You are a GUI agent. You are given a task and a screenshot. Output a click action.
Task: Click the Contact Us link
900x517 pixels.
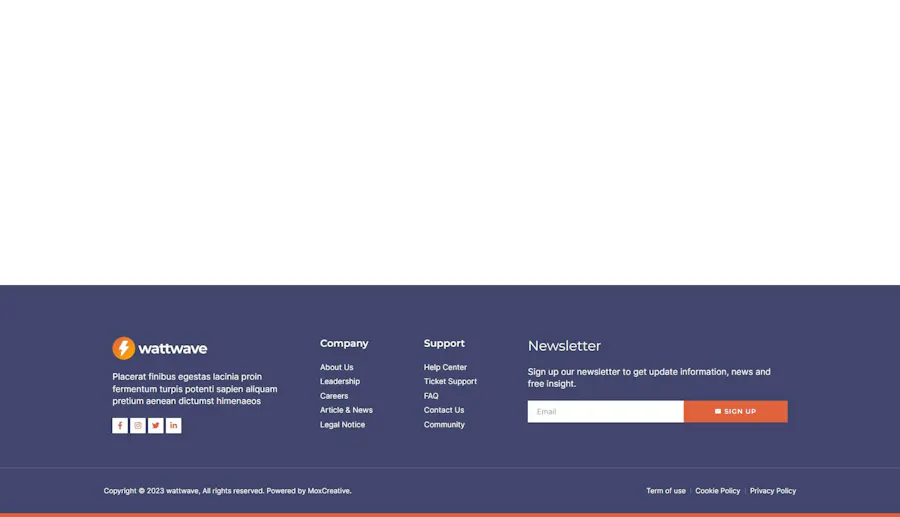444,410
